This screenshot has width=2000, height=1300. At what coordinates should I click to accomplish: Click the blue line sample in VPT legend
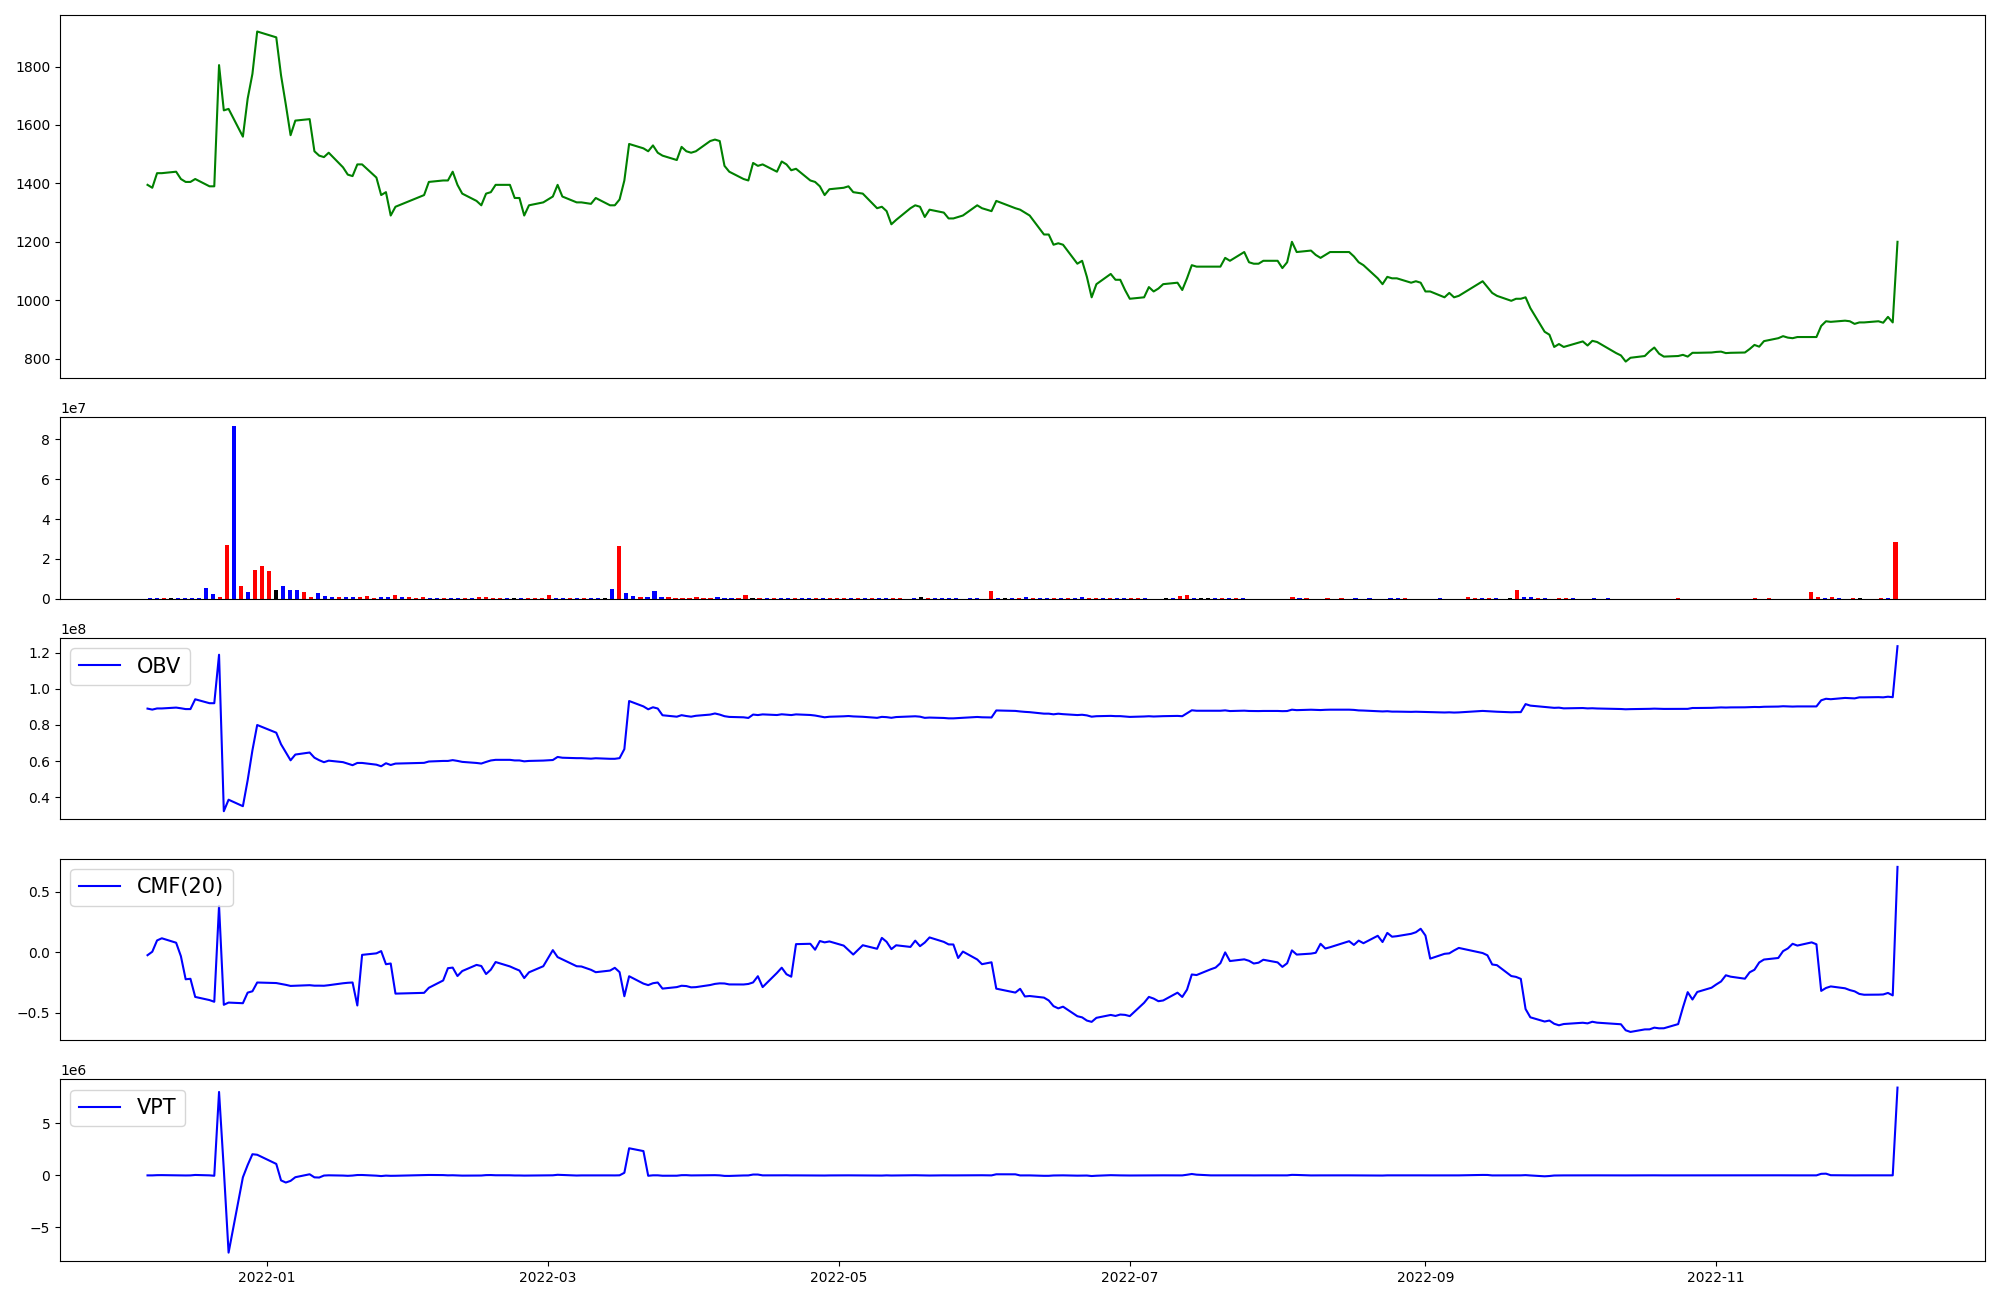(x=99, y=1107)
